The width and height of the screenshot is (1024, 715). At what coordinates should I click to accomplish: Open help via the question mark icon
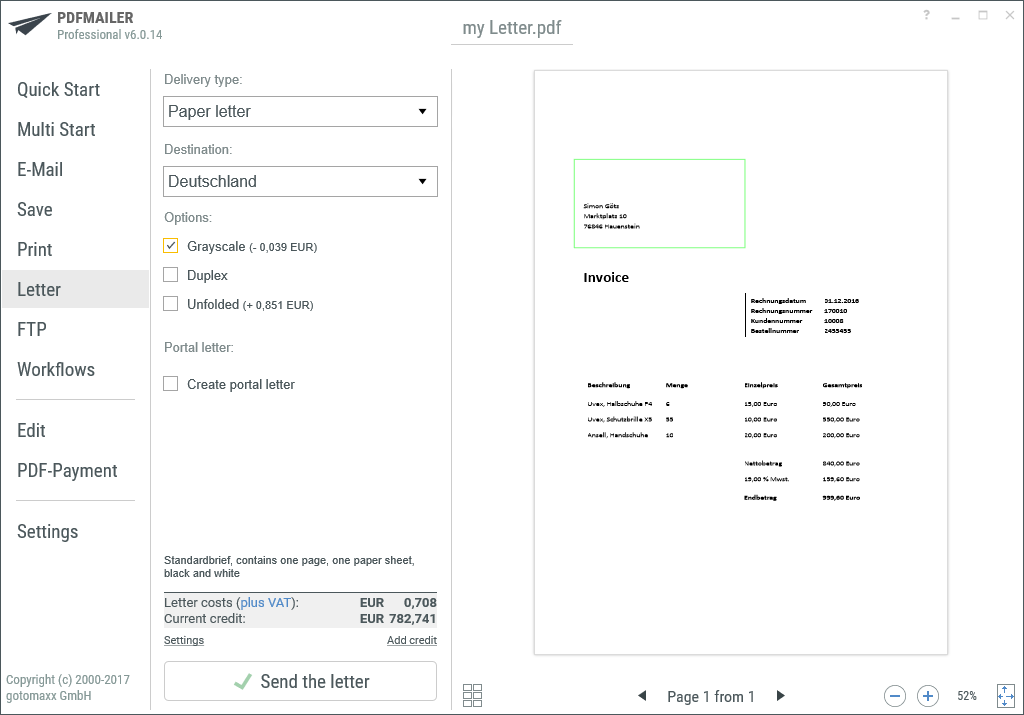pyautogui.click(x=925, y=15)
